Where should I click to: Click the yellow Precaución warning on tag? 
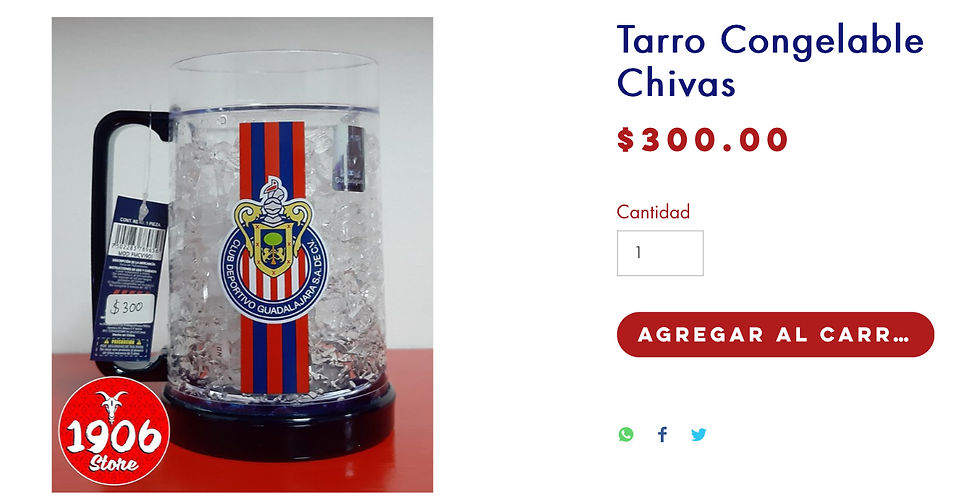[x=122, y=346]
